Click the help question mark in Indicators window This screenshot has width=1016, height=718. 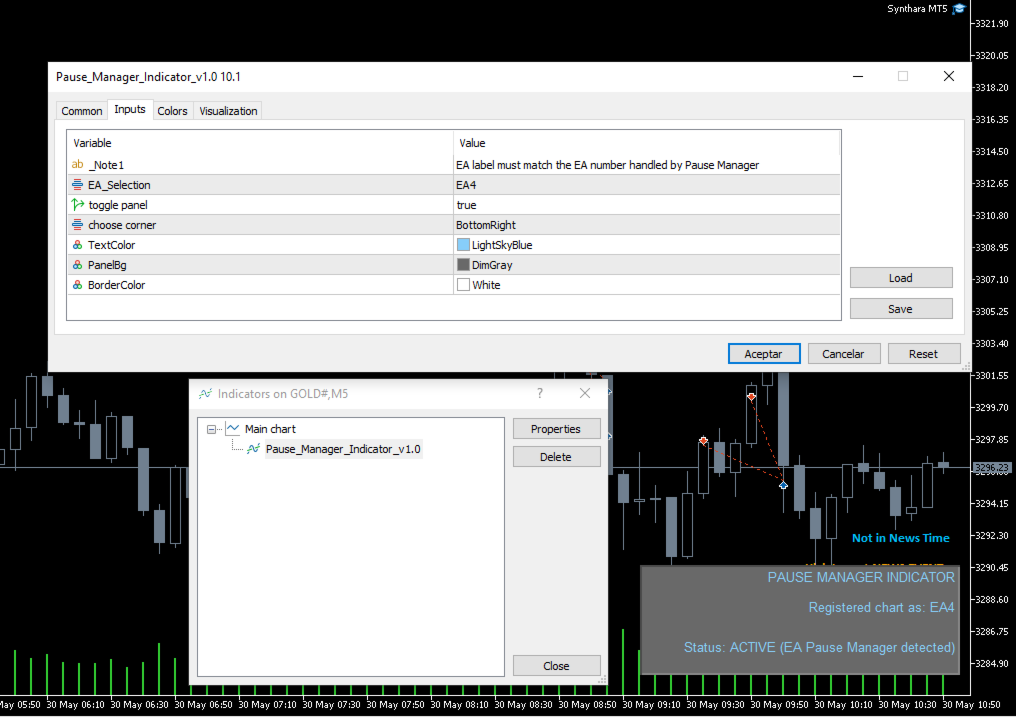click(x=540, y=393)
